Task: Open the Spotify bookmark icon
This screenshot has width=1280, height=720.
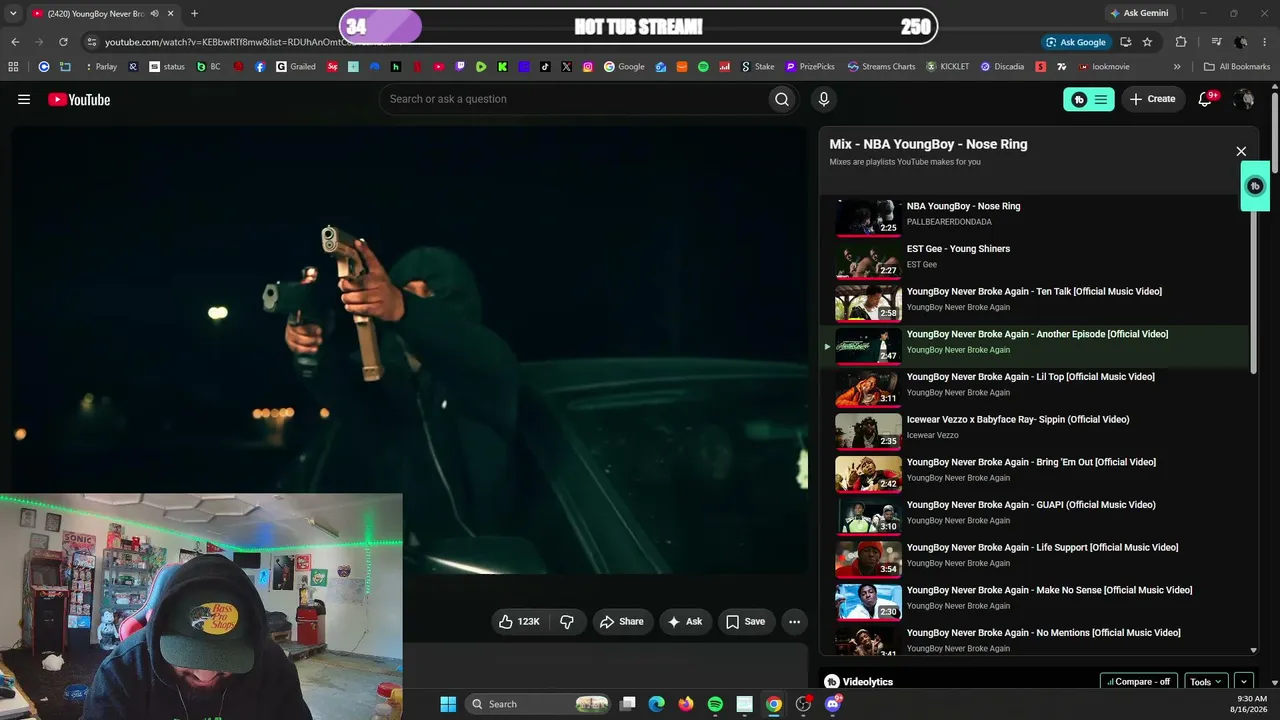Action: pyautogui.click(x=703, y=67)
